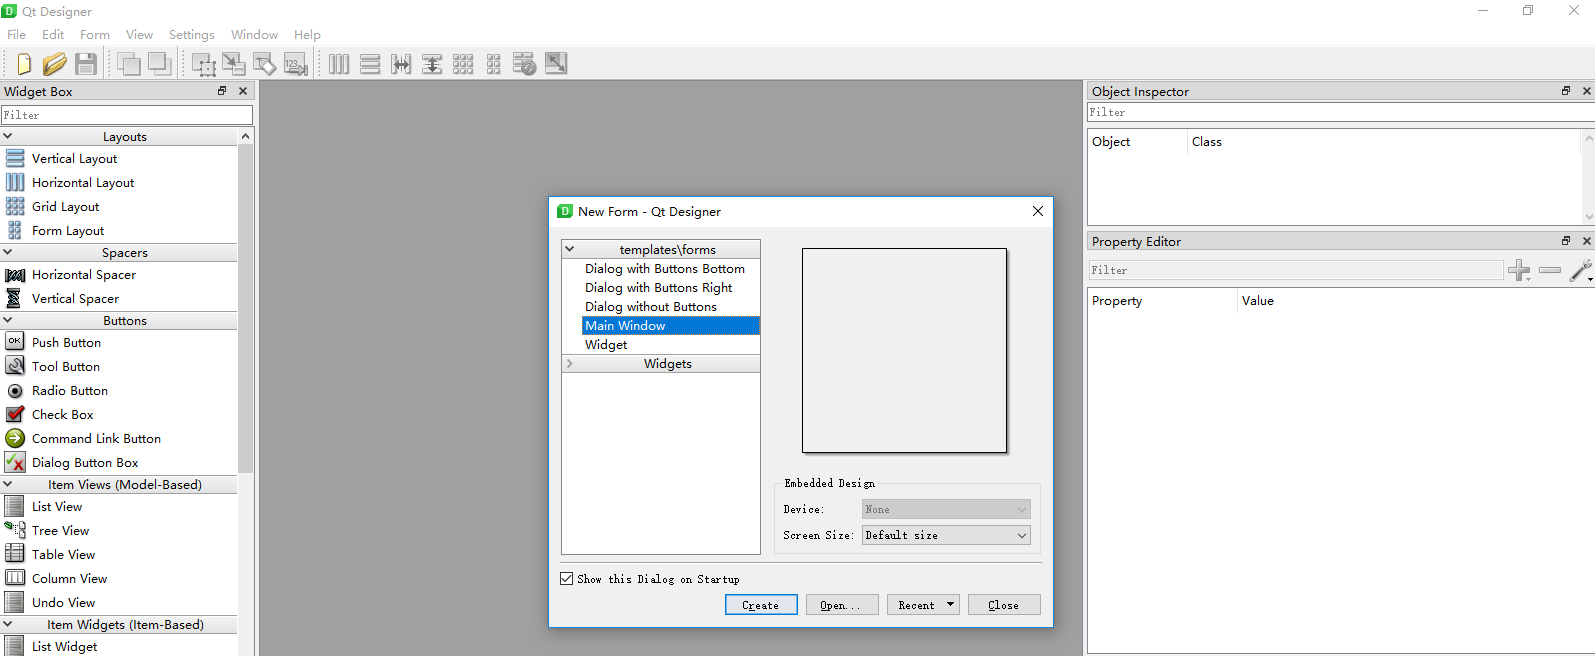
Task: Collapse Item Widgets (Item-Based) category
Action: (x=8, y=624)
